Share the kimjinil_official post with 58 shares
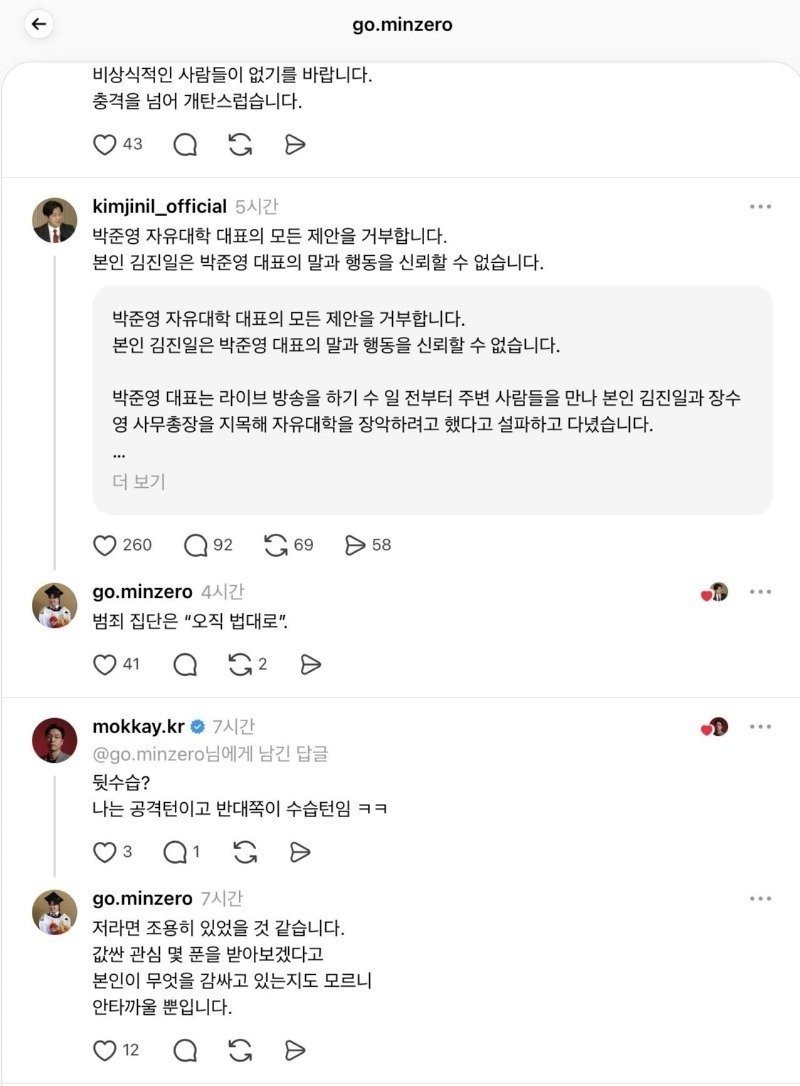 click(x=355, y=545)
